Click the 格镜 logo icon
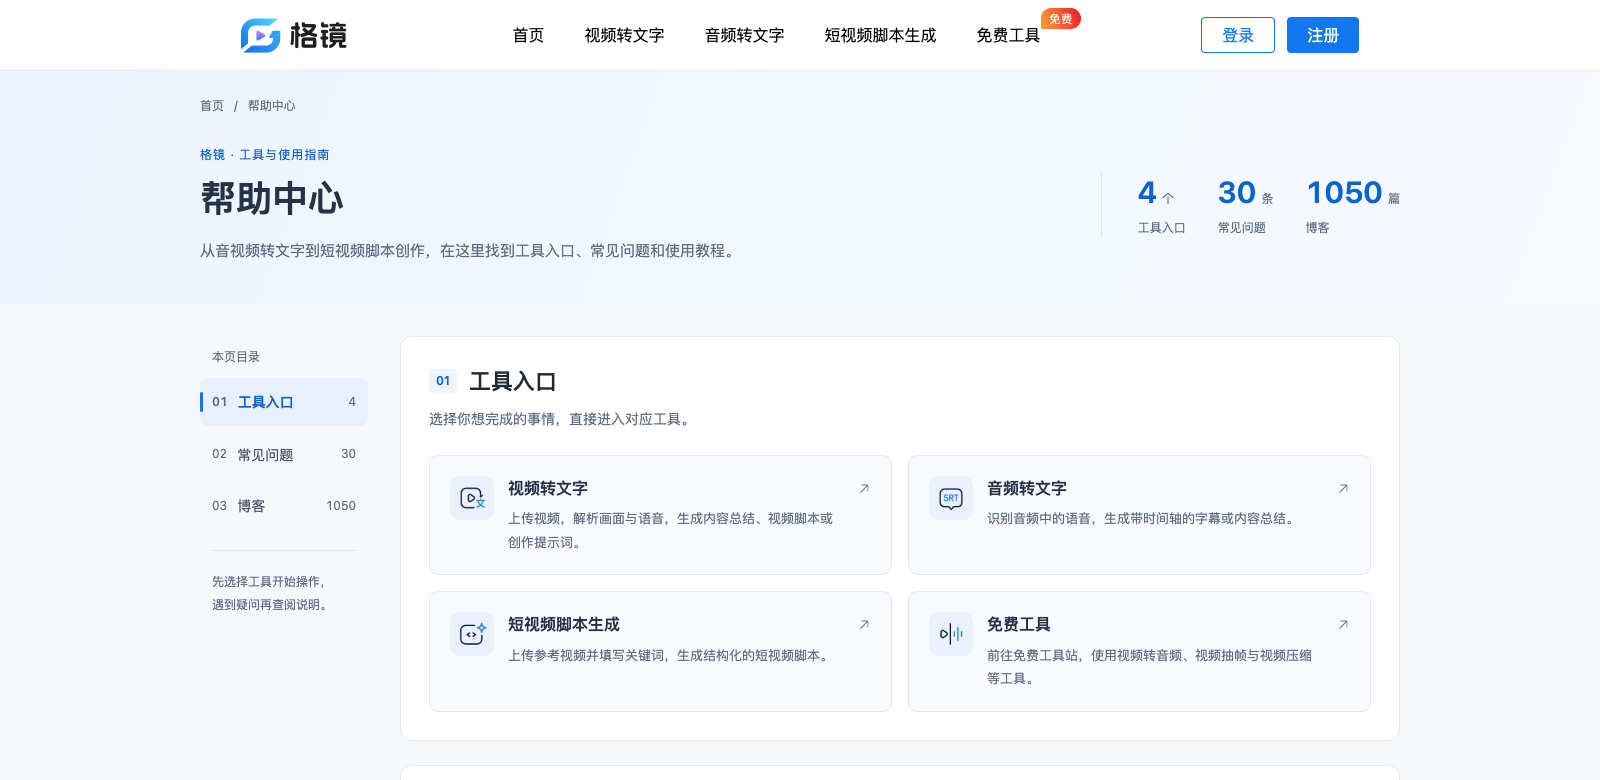 pyautogui.click(x=260, y=35)
